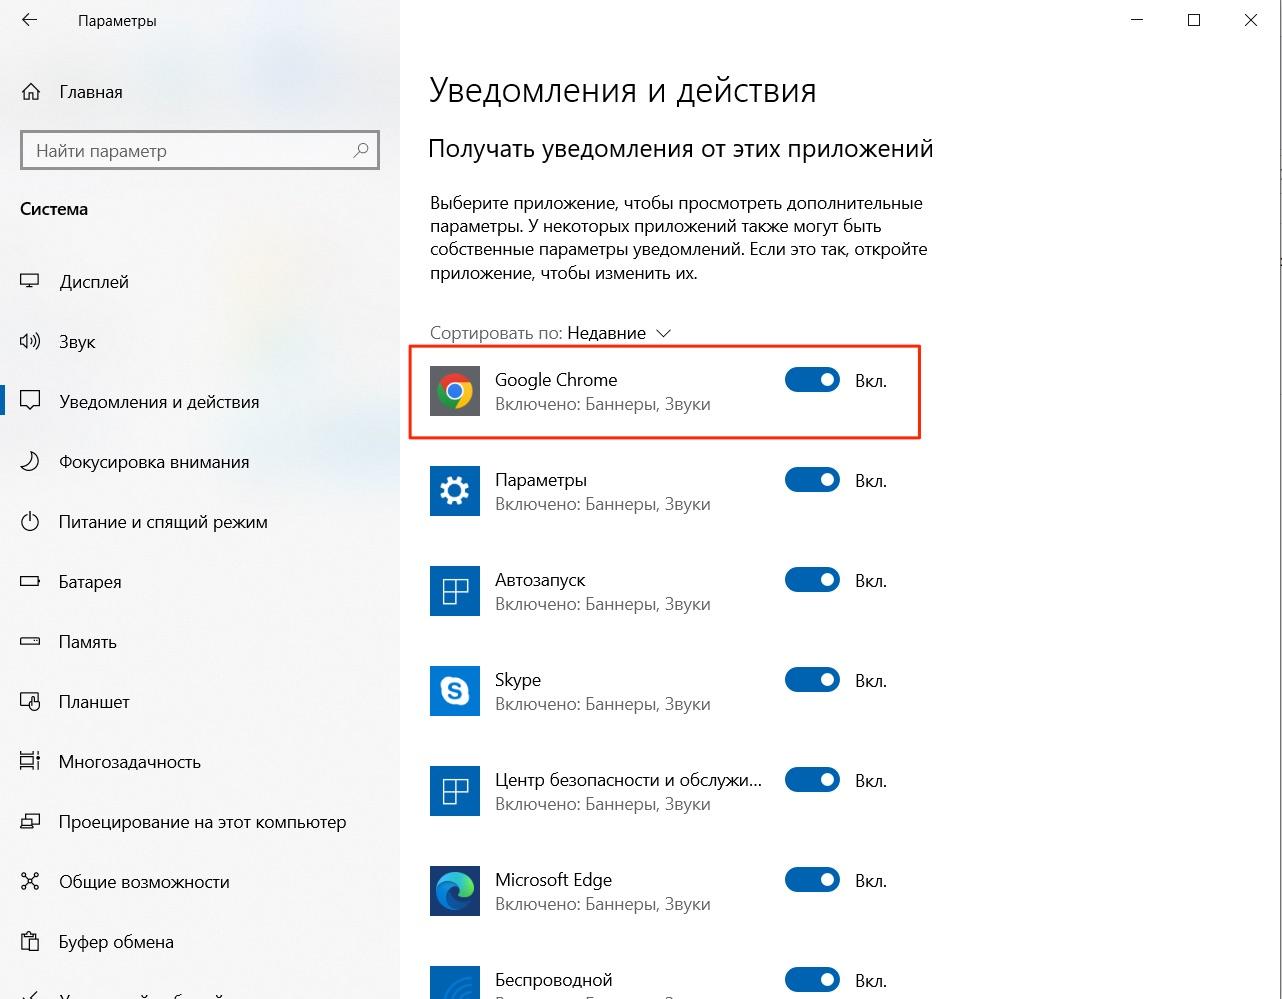Click the Параметры gear app icon

point(455,491)
